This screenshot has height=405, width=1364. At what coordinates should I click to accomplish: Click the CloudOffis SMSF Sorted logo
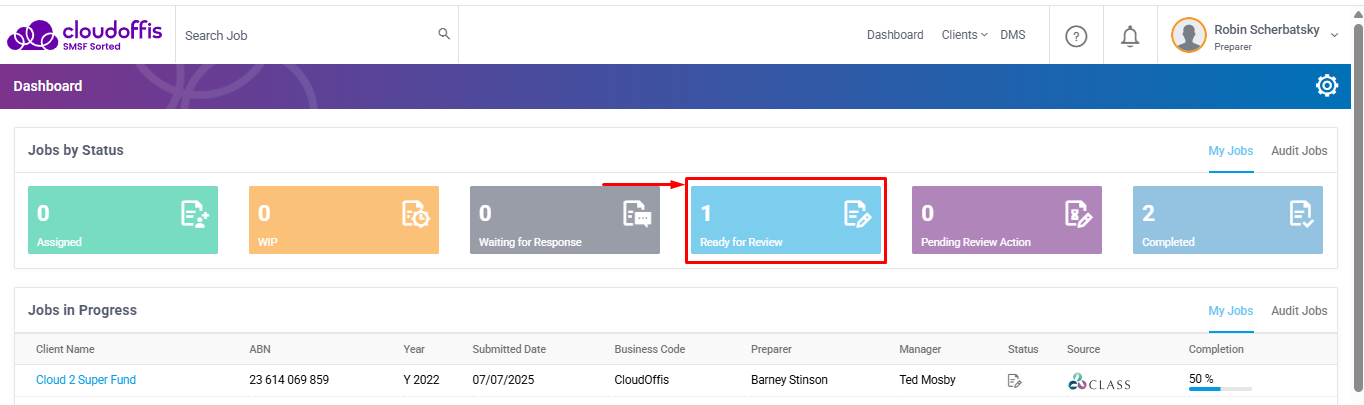(83, 34)
